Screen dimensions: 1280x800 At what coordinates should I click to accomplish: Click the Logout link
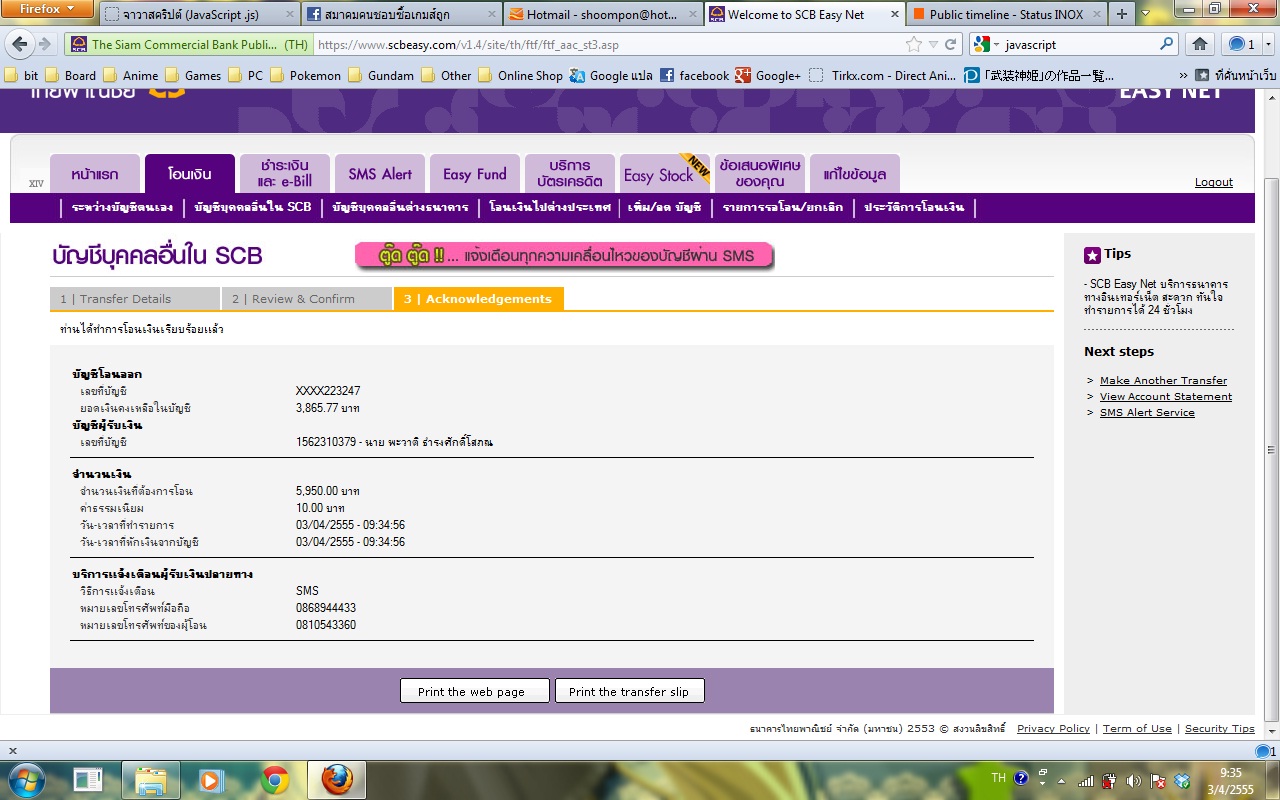point(1214,182)
